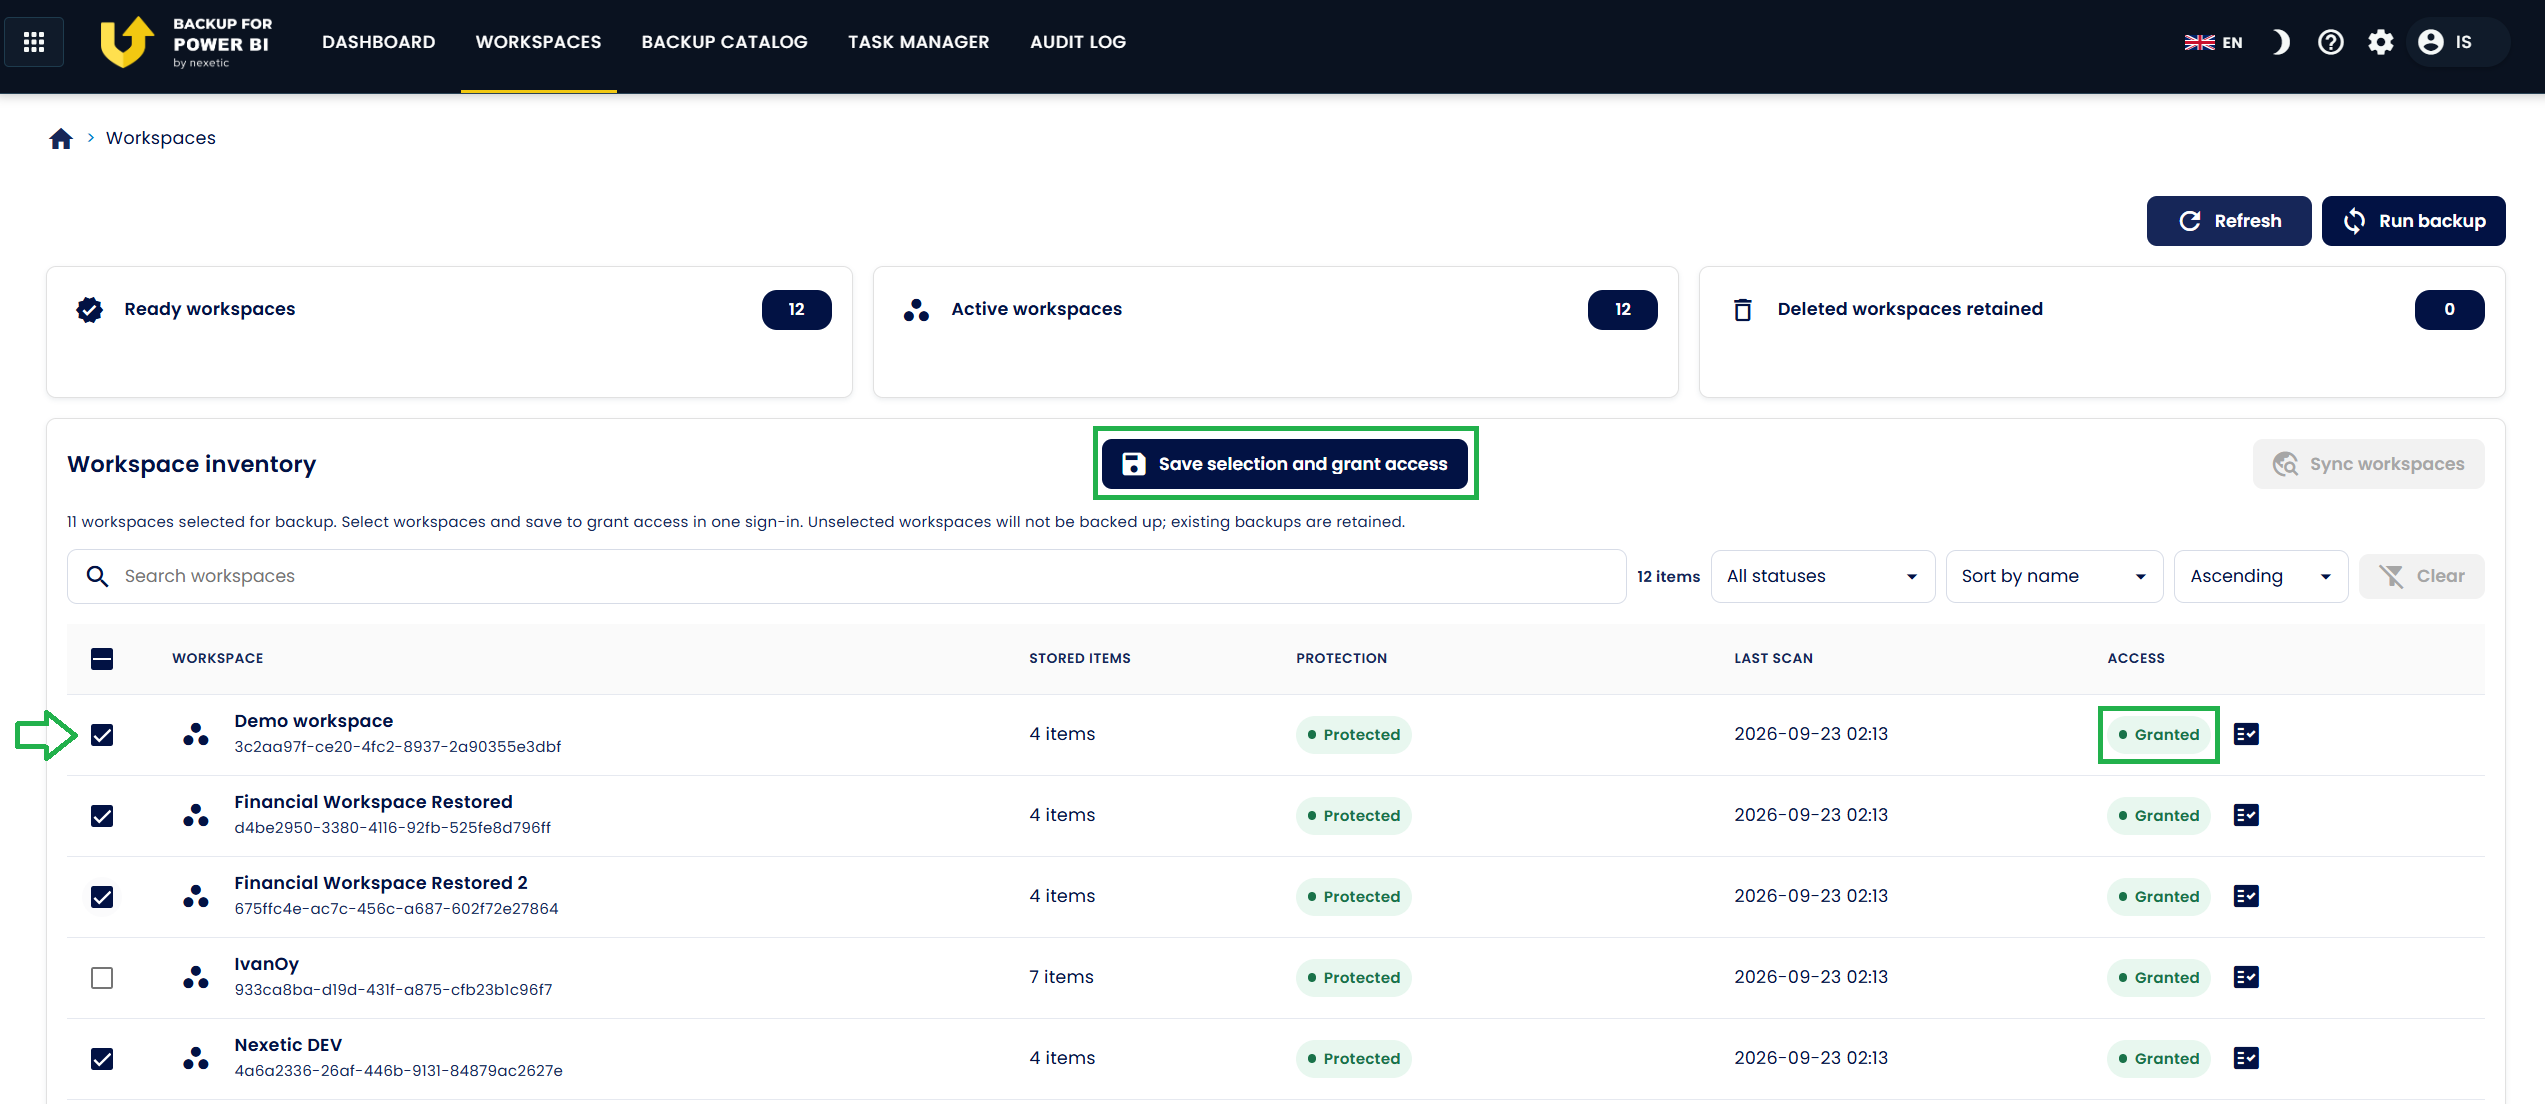The width and height of the screenshot is (2545, 1104).
Task: Toggle the select-all workspaces header checkbox
Action: (x=102, y=658)
